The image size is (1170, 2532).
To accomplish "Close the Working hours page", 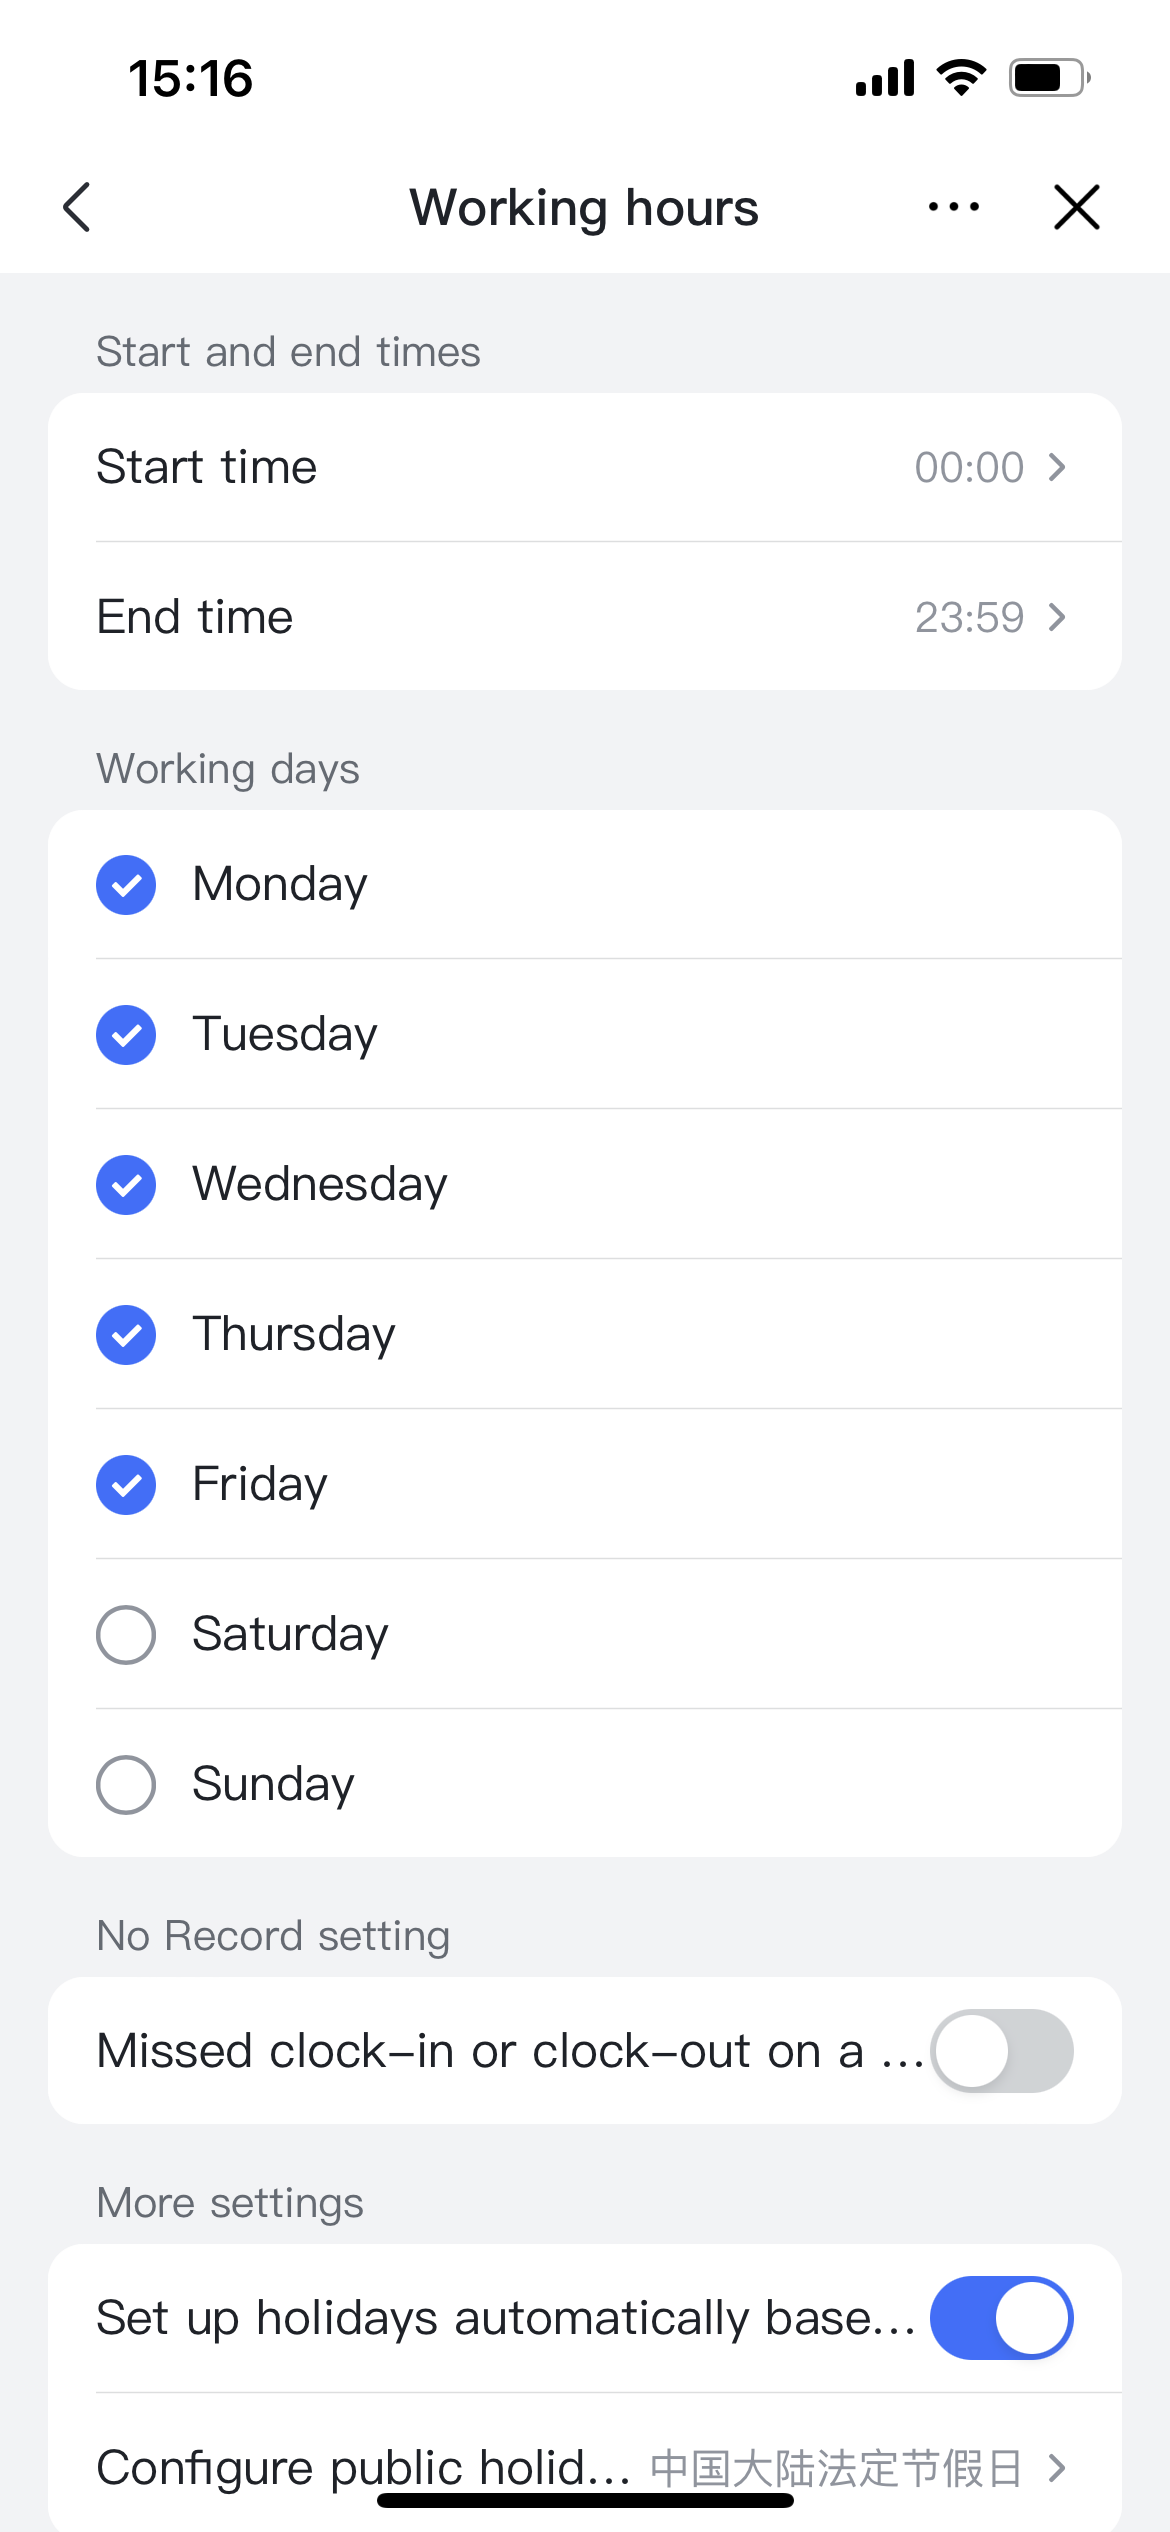I will pos(1076,207).
